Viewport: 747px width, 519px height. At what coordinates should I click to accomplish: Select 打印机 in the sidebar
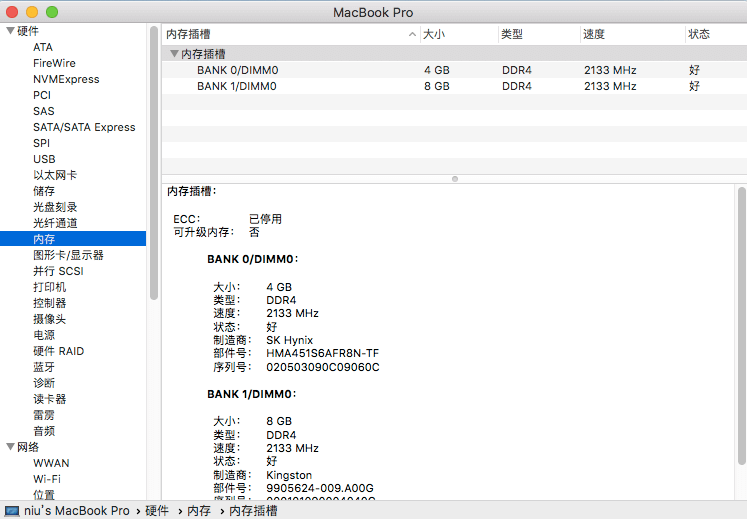pyautogui.click(x=50, y=287)
